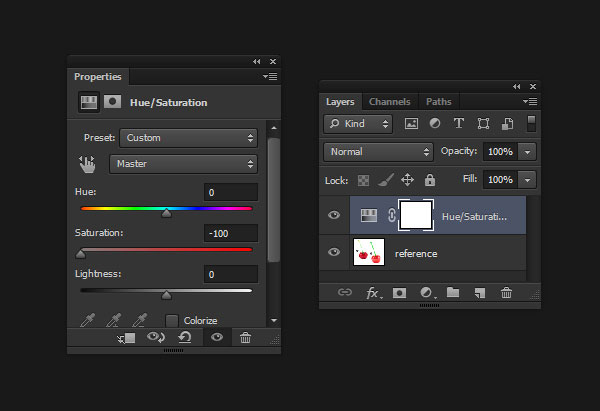Screen dimensions: 600x411
Task: Switch to the Channels tab
Action: pyautogui.click(x=390, y=102)
